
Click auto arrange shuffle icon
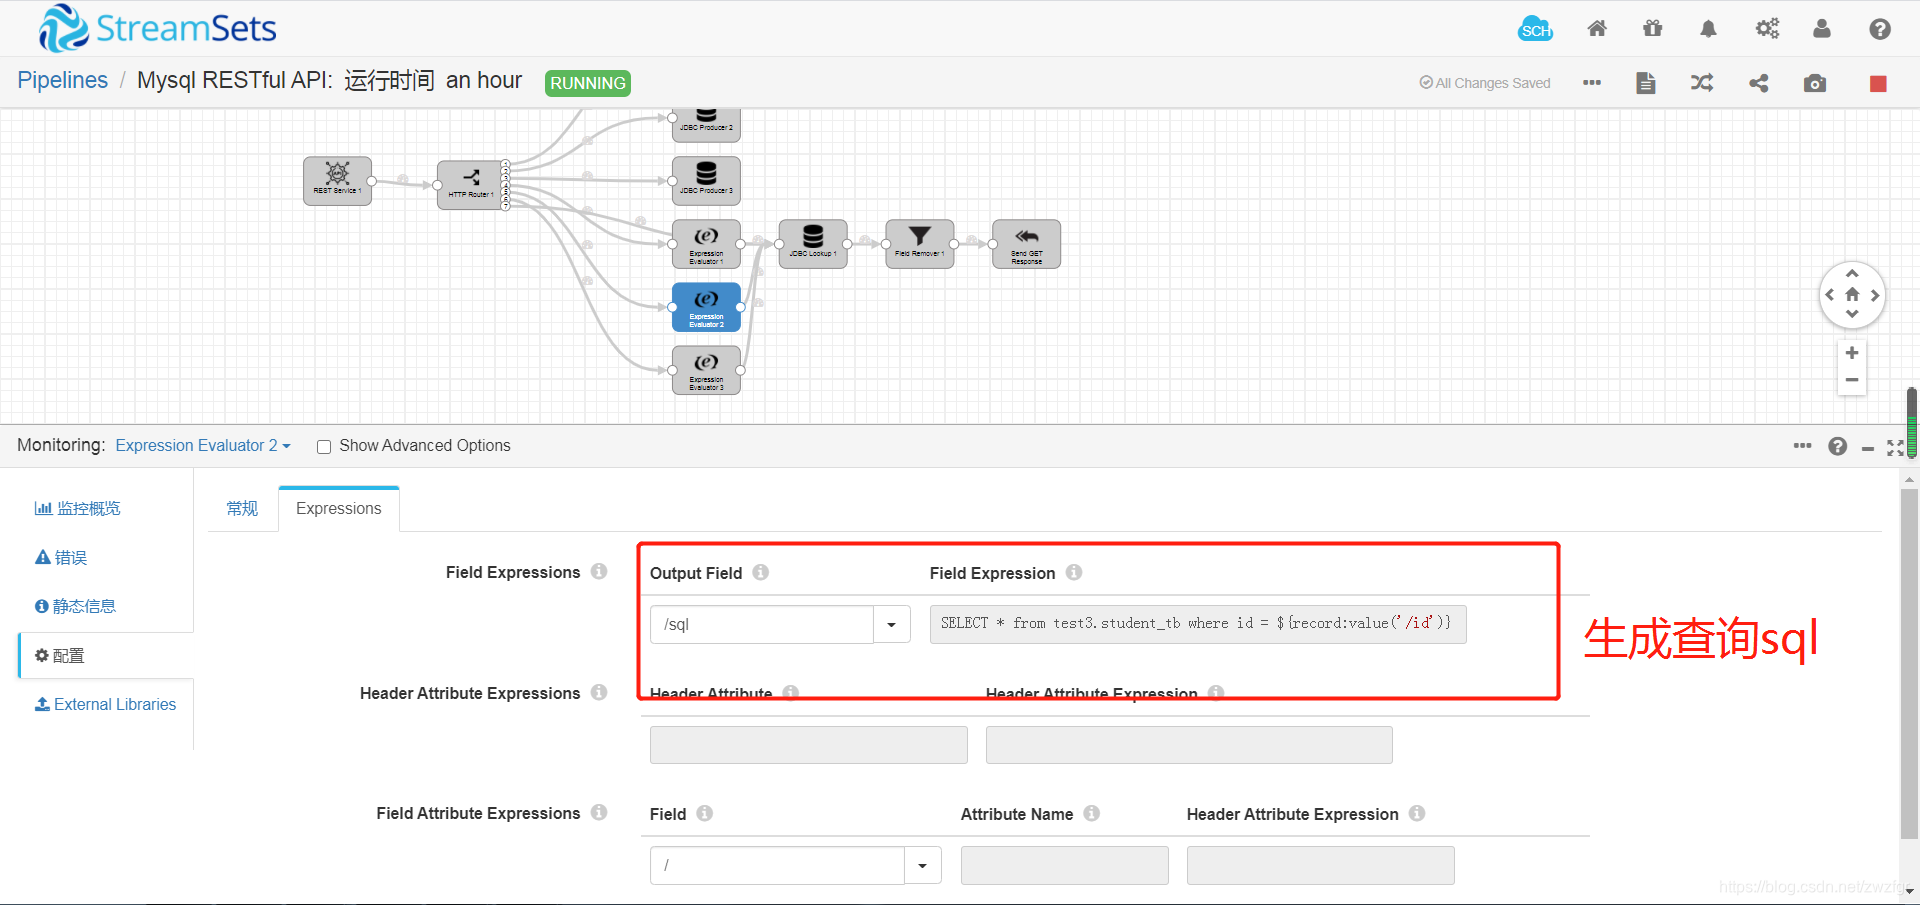click(x=1702, y=83)
